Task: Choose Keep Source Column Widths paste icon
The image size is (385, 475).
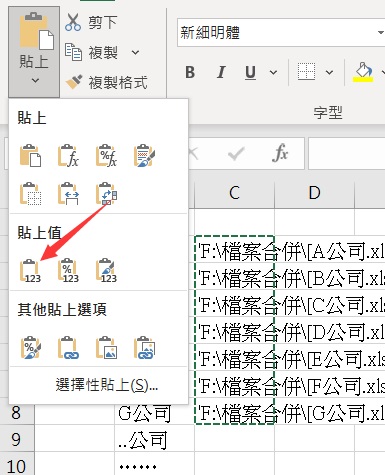Action: tap(68, 193)
